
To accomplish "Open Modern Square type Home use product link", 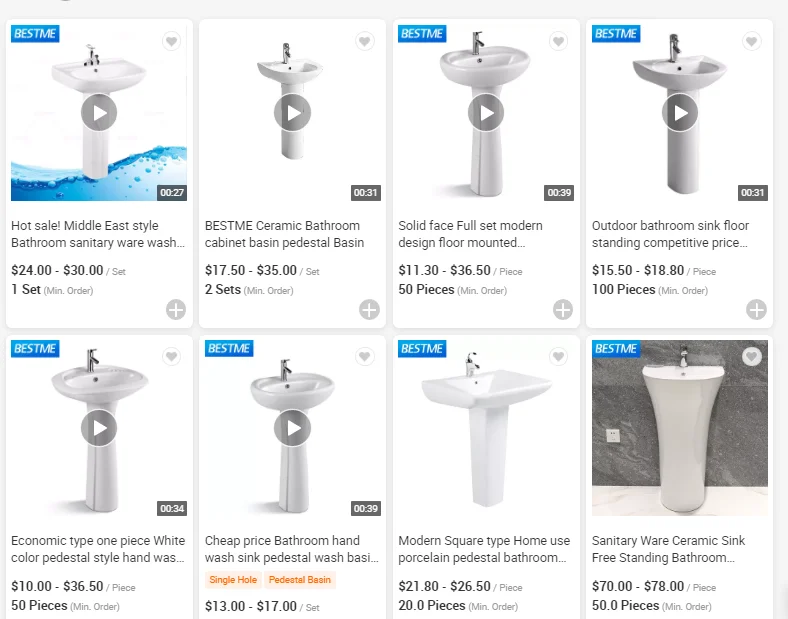I will tap(484, 549).
